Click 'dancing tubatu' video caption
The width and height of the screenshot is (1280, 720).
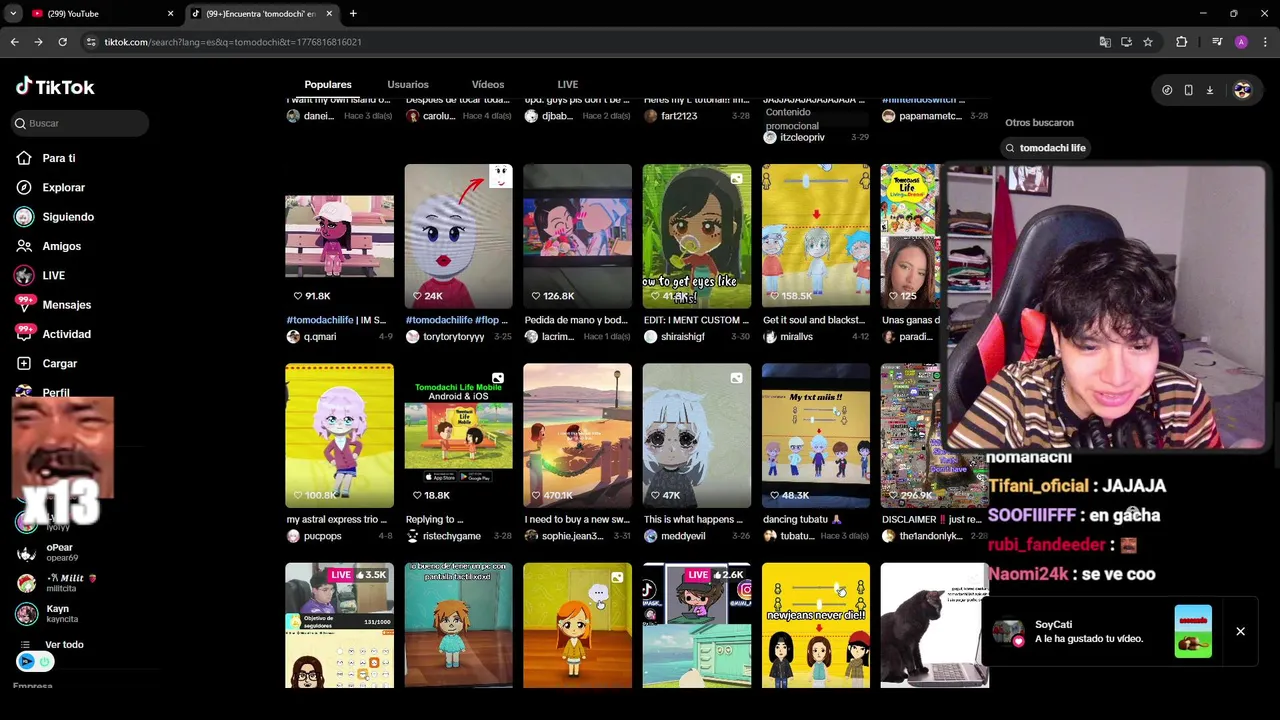(x=803, y=519)
